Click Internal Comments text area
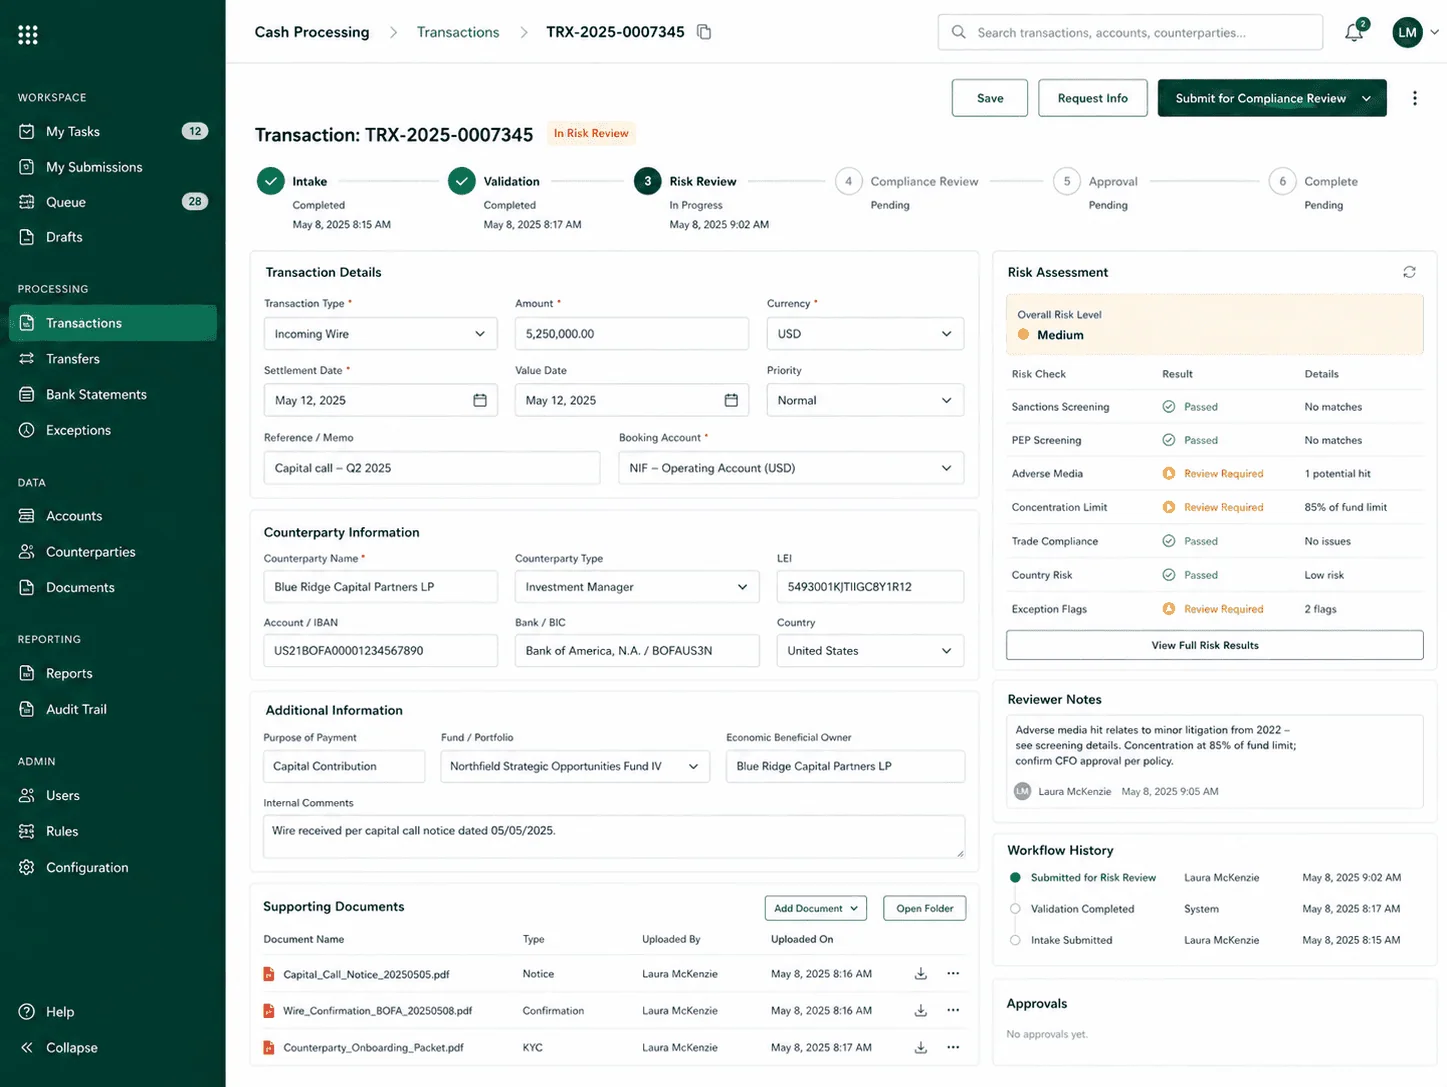The width and height of the screenshot is (1447, 1087). 614,837
